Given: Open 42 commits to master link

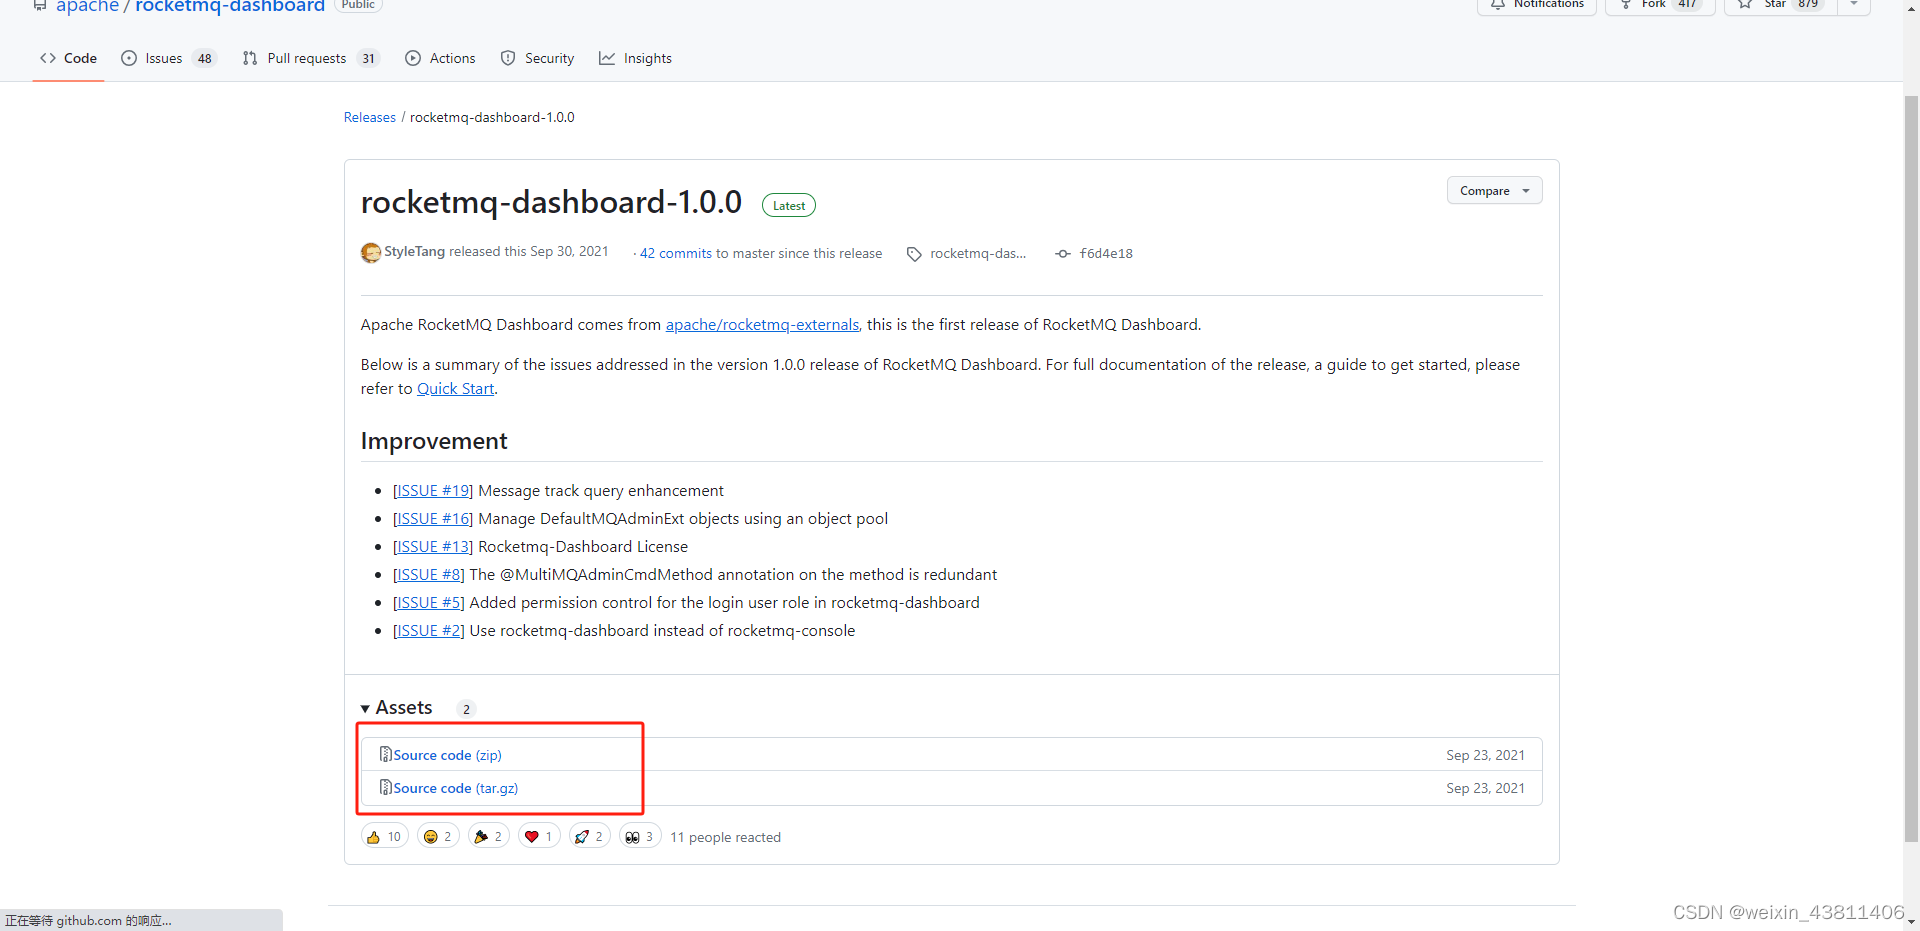Looking at the screenshot, I should 761,253.
